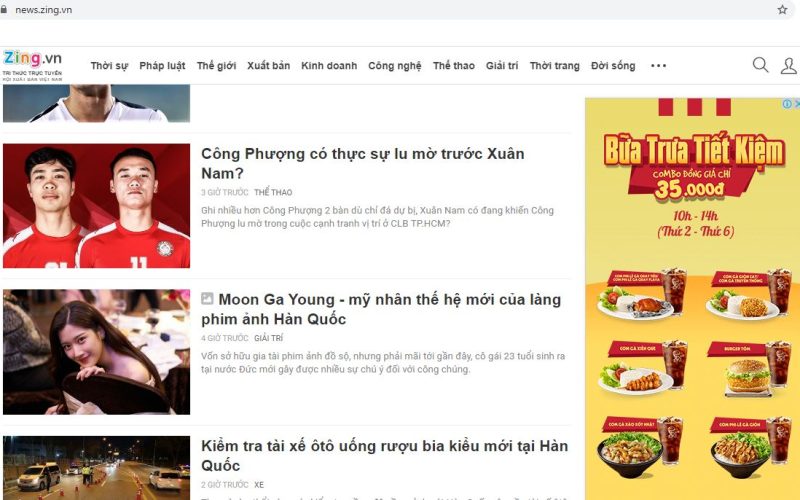View site info via the address bar lock icon
Image resolution: width=800 pixels, height=500 pixels.
coord(4,10)
